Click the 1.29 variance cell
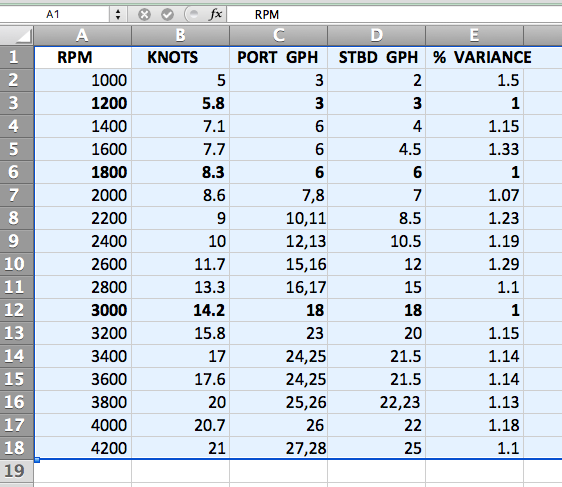This screenshot has height=487, width=562. 475,264
